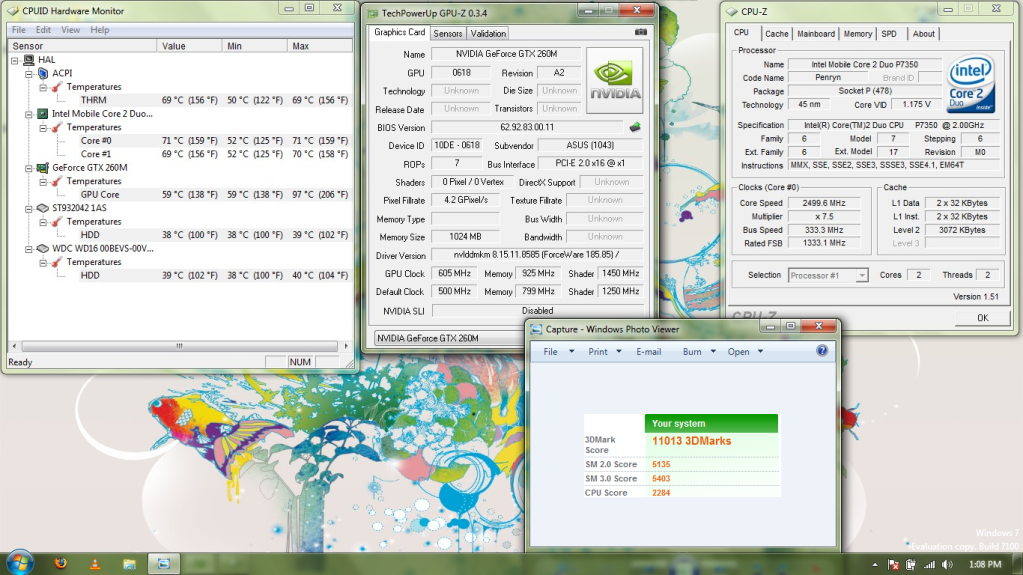
Task: Click the active Photo Viewer taskbar button
Action: point(163,563)
